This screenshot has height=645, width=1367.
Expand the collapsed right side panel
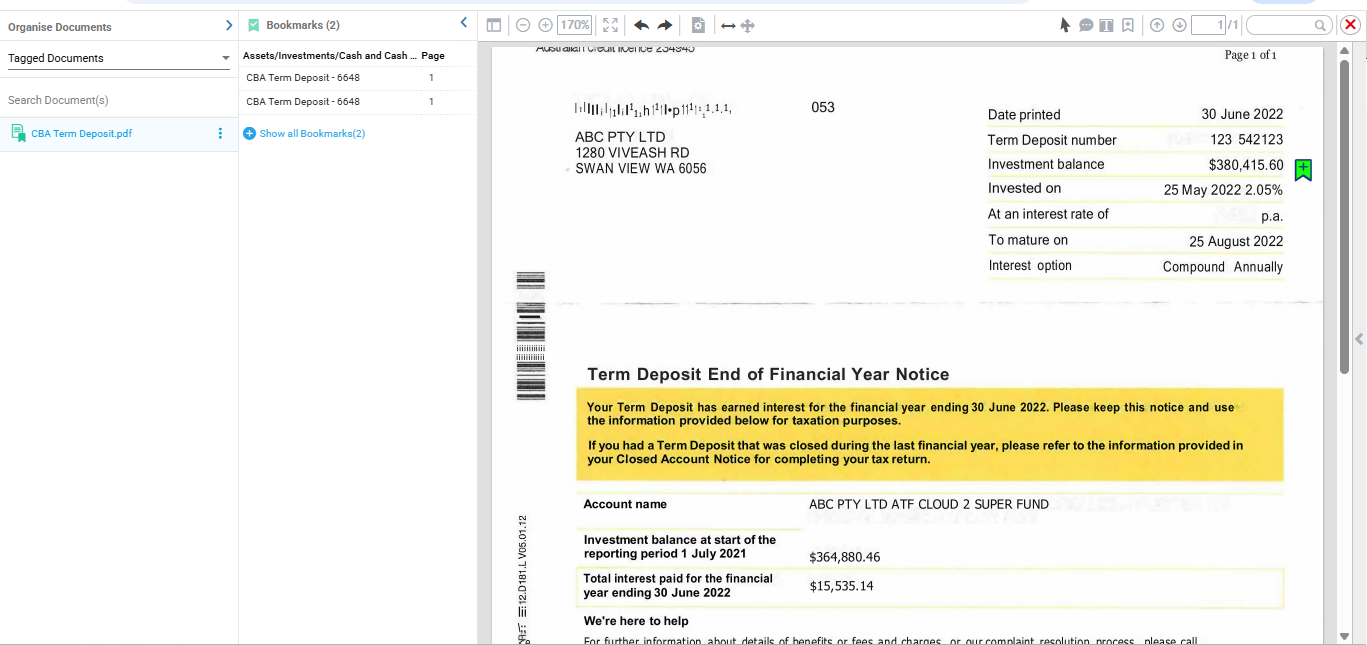[x=1359, y=339]
